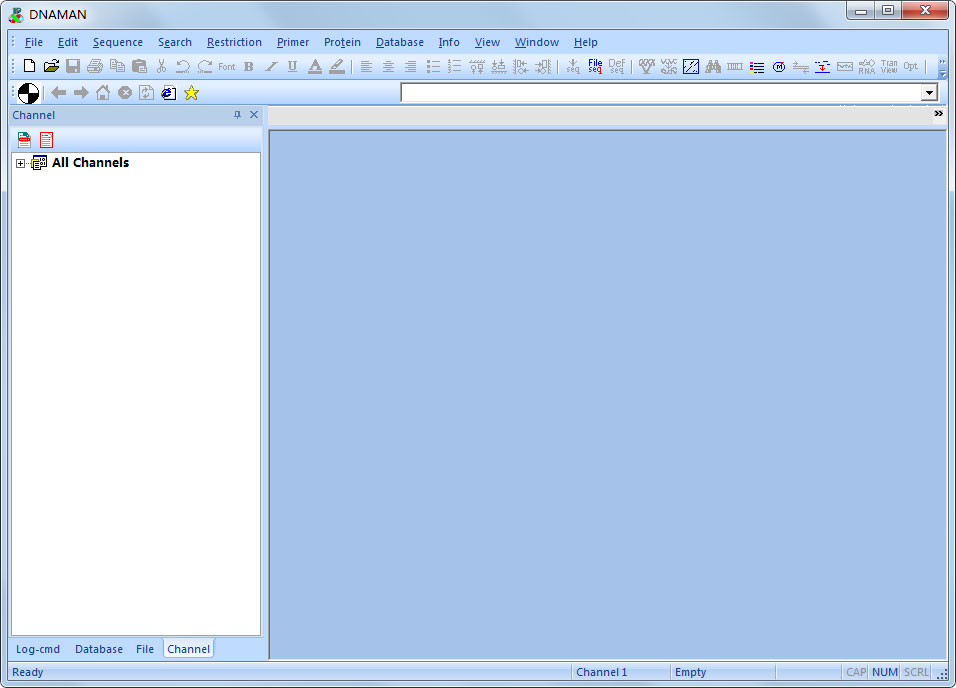Click the Refresh page icon
Image resolution: width=956 pixels, height=688 pixels.
click(x=146, y=93)
